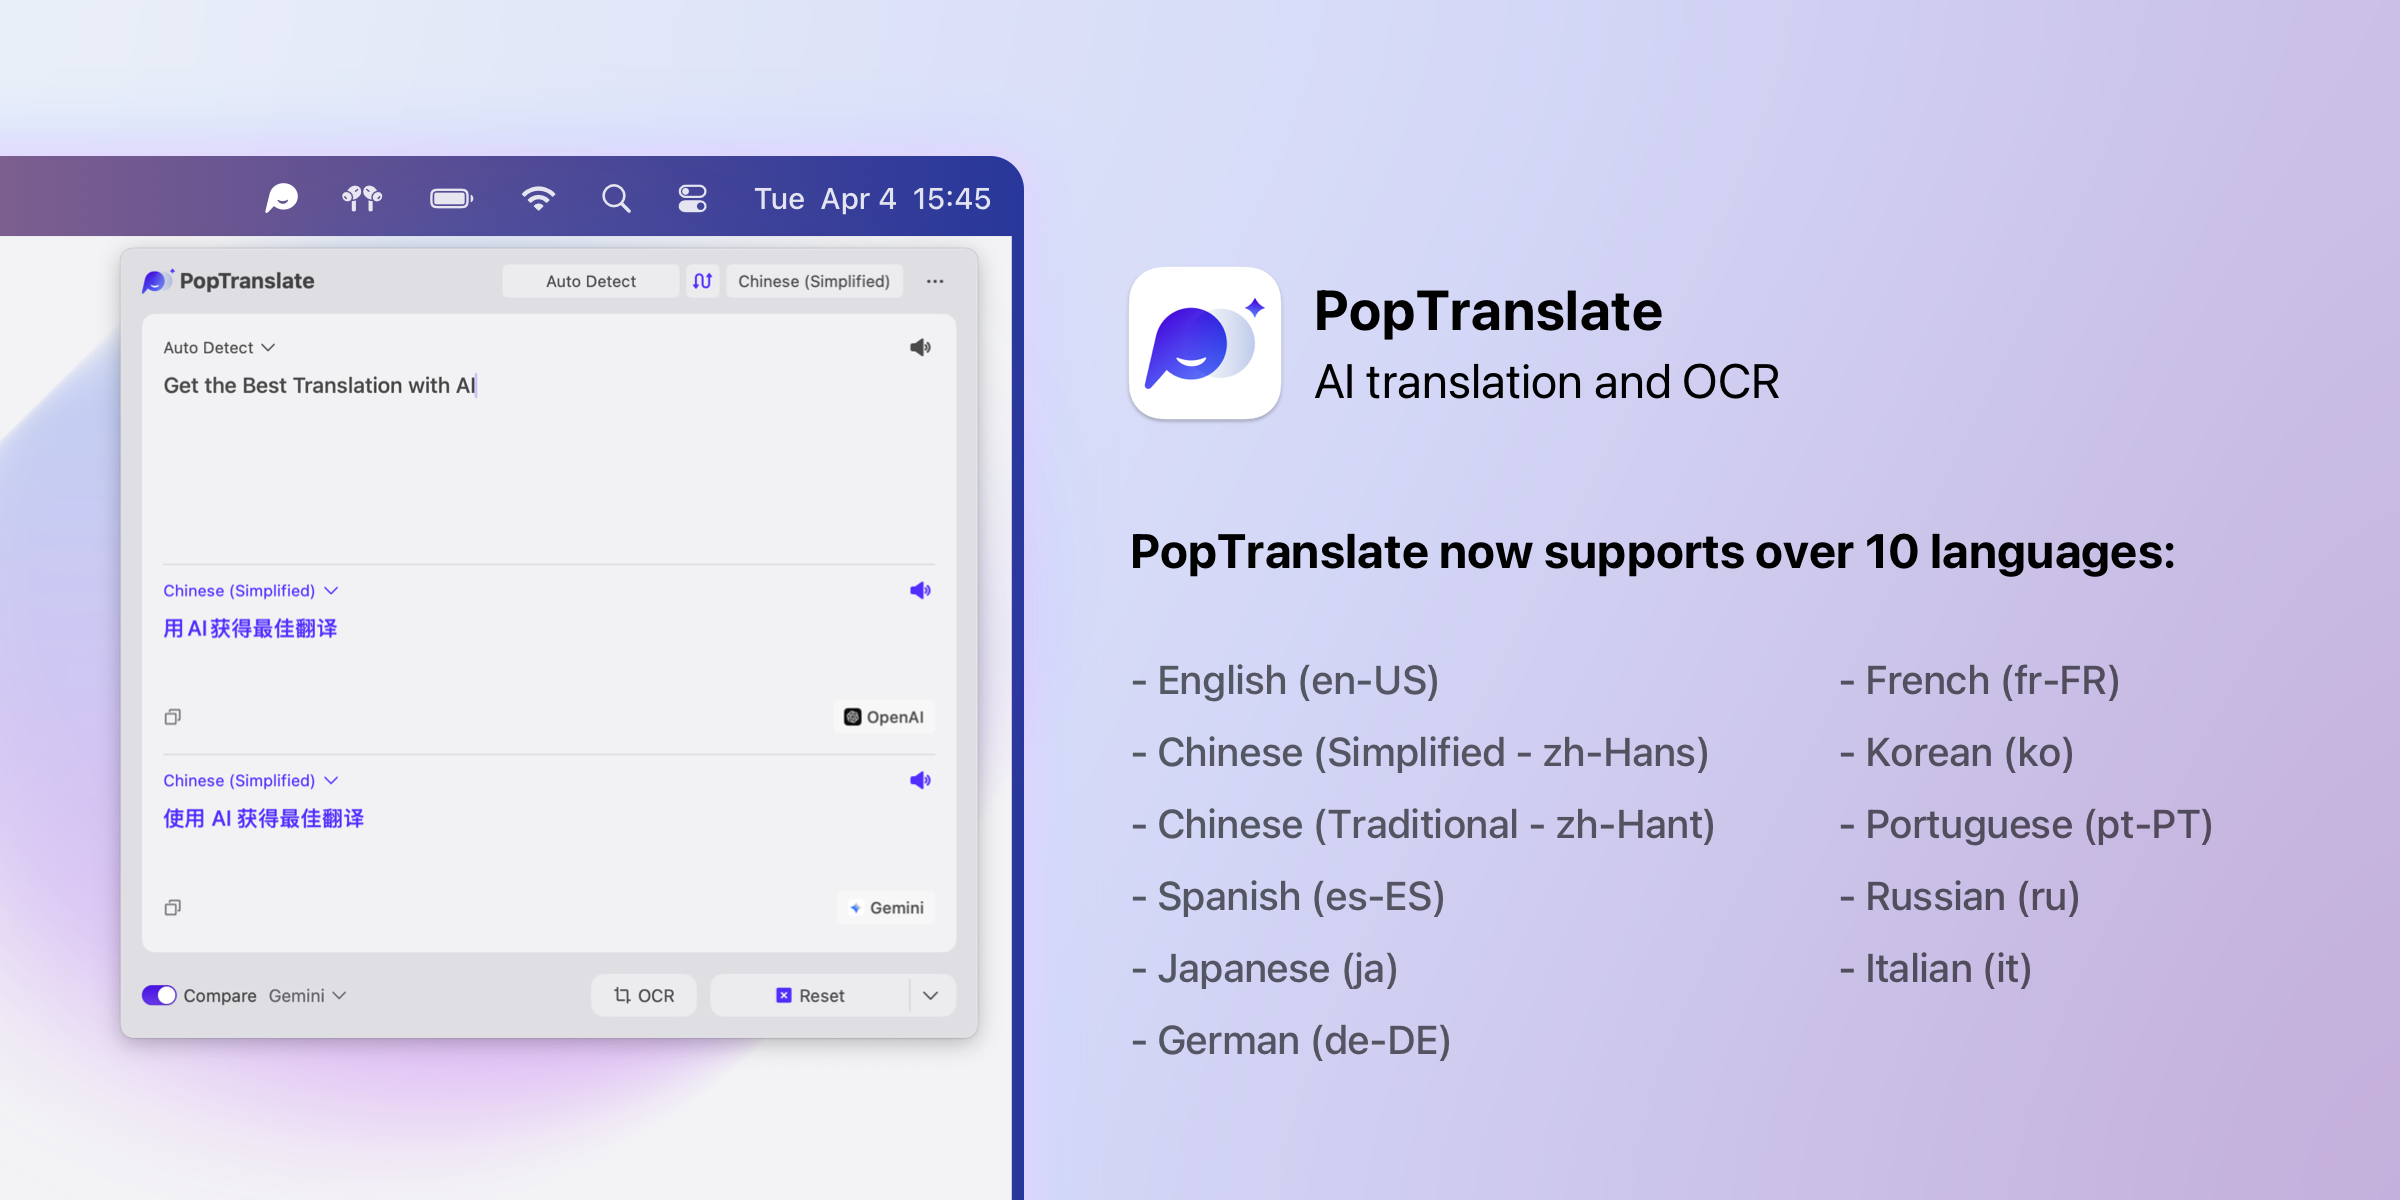This screenshot has width=2400, height=1200.
Task: Click Gemini translation text 使用 AI 获得最佳翻译
Action: click(264, 818)
